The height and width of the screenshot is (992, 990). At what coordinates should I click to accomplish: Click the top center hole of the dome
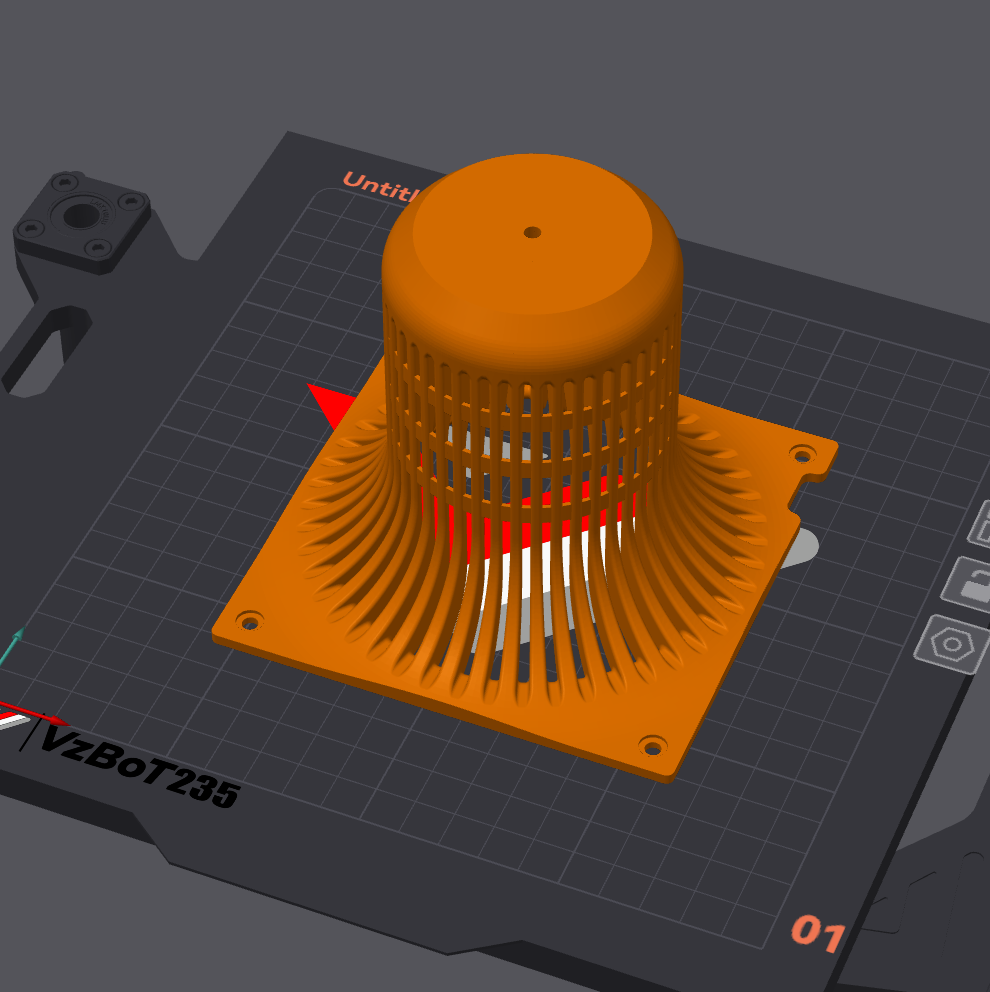pyautogui.click(x=533, y=232)
